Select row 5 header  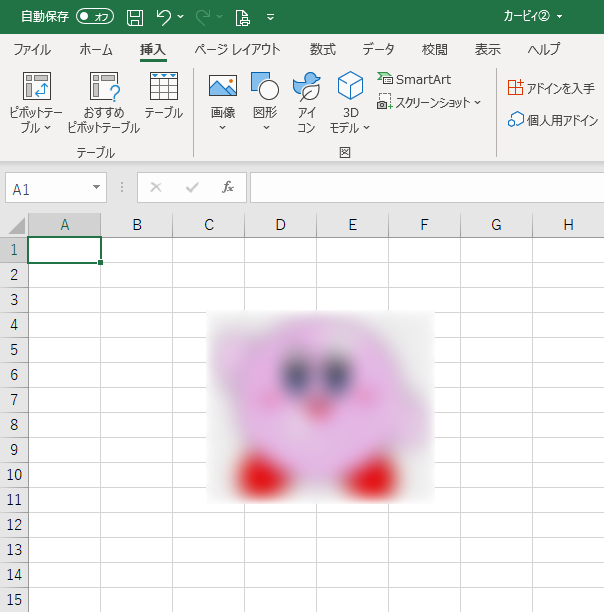[14, 350]
